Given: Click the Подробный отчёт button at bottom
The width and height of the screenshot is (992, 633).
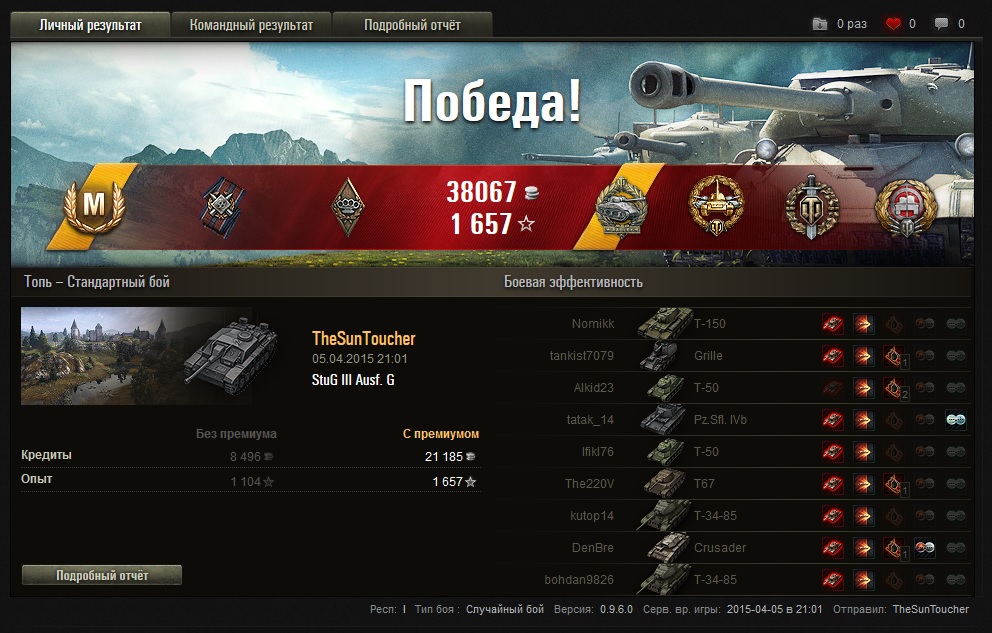Looking at the screenshot, I should click(102, 575).
